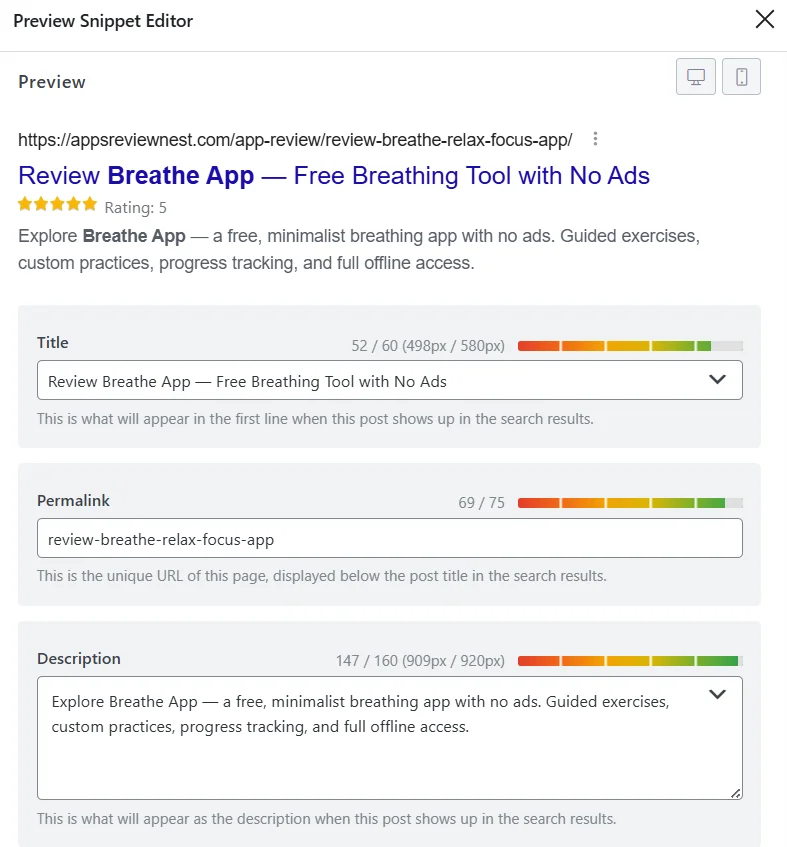Click the Rating: 5 text

pyautogui.click(x=136, y=207)
